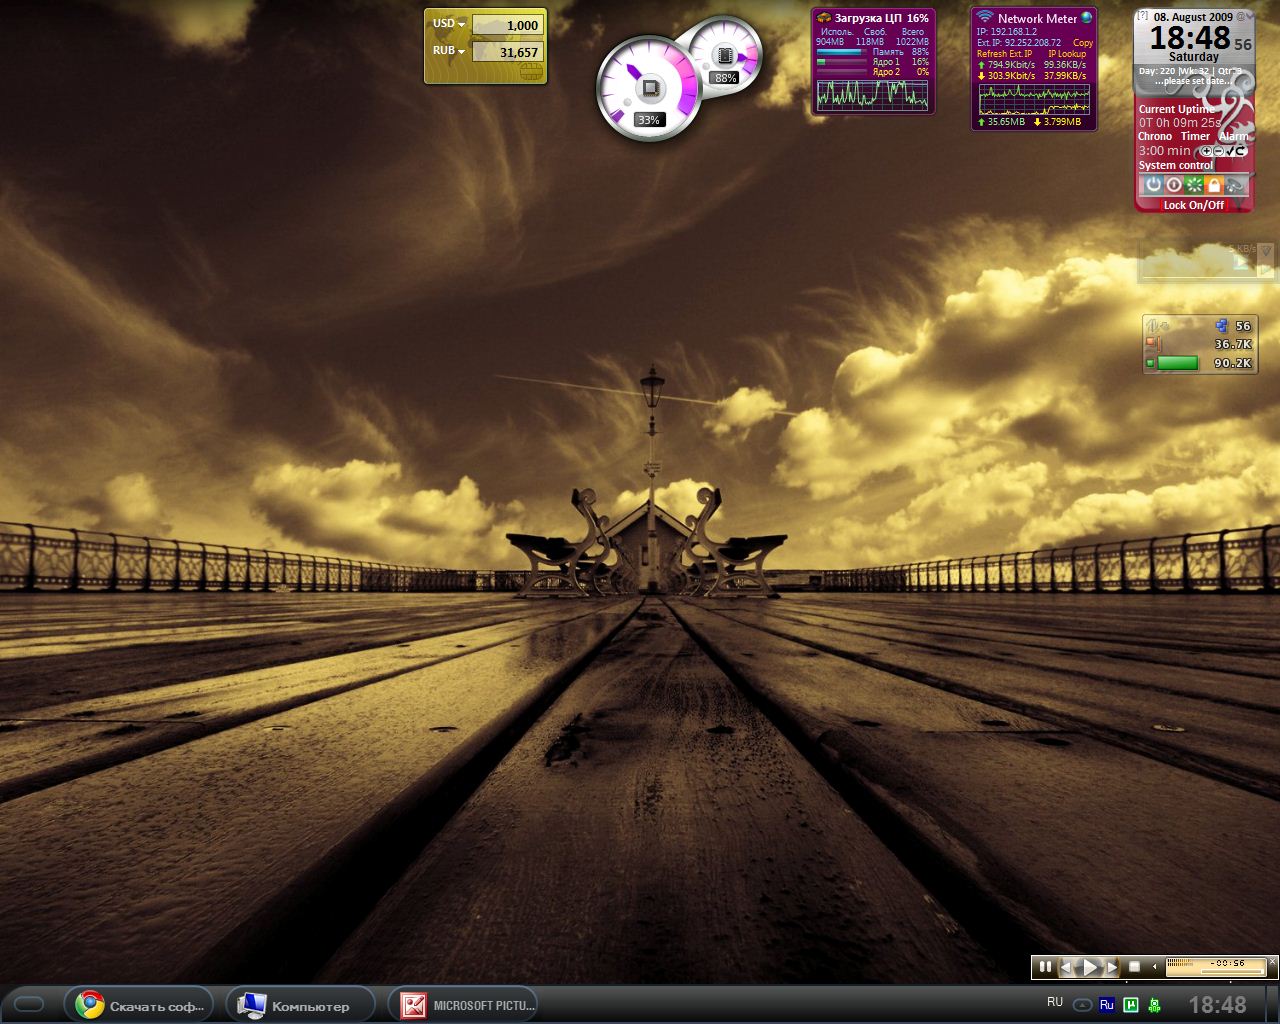Image resolution: width=1280 pixels, height=1024 pixels.
Task: Click the green download bar showing 90.2K
Action: 1177,363
